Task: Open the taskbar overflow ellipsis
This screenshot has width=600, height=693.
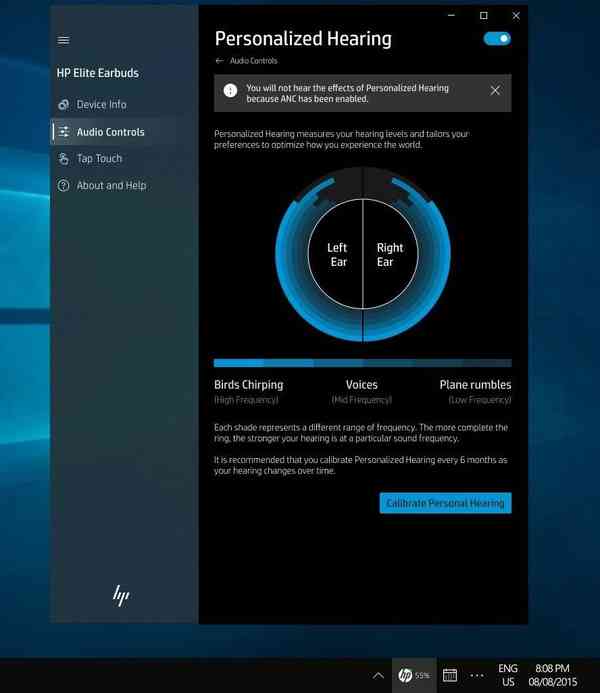Action: point(477,675)
